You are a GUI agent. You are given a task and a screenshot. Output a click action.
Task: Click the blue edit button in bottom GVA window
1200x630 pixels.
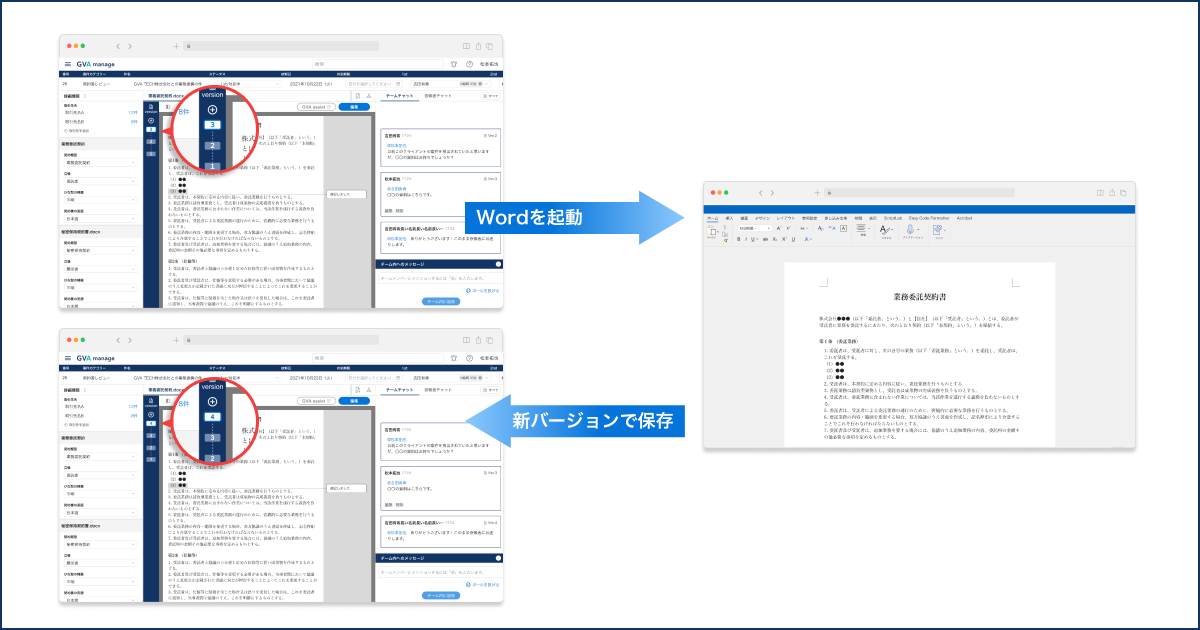coord(354,401)
